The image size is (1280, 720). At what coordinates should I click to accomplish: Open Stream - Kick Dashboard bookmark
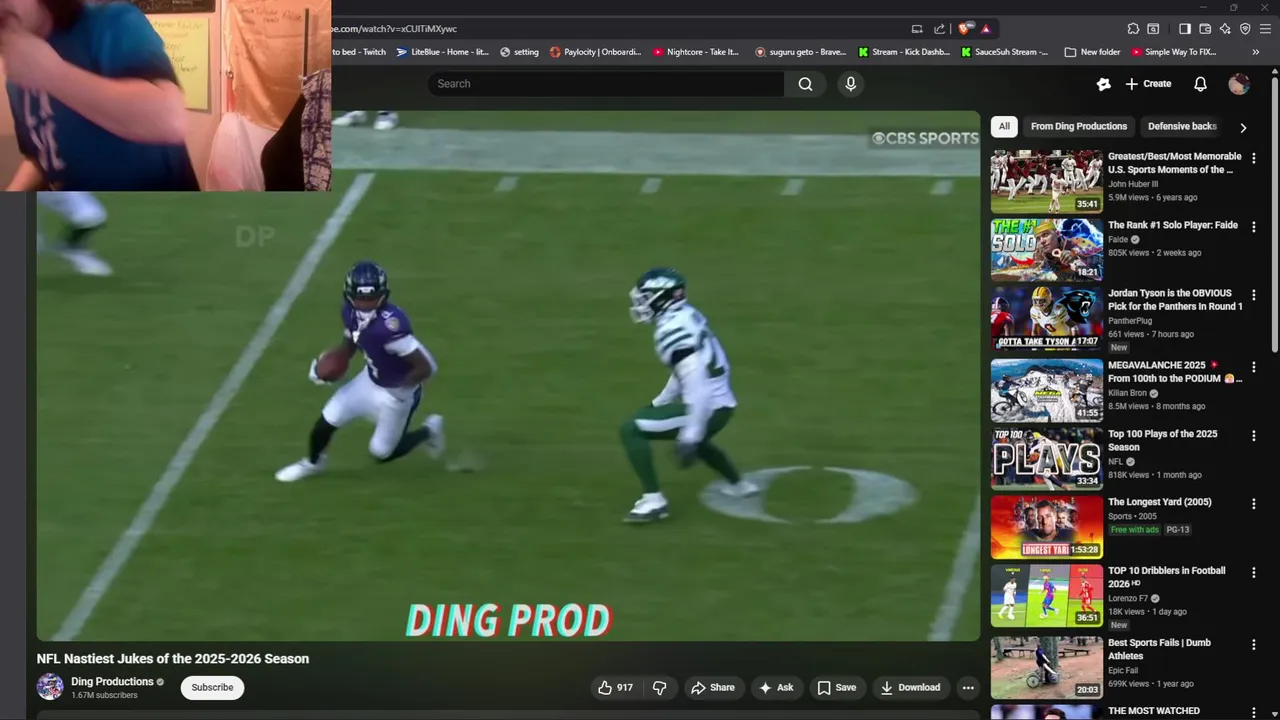(904, 52)
